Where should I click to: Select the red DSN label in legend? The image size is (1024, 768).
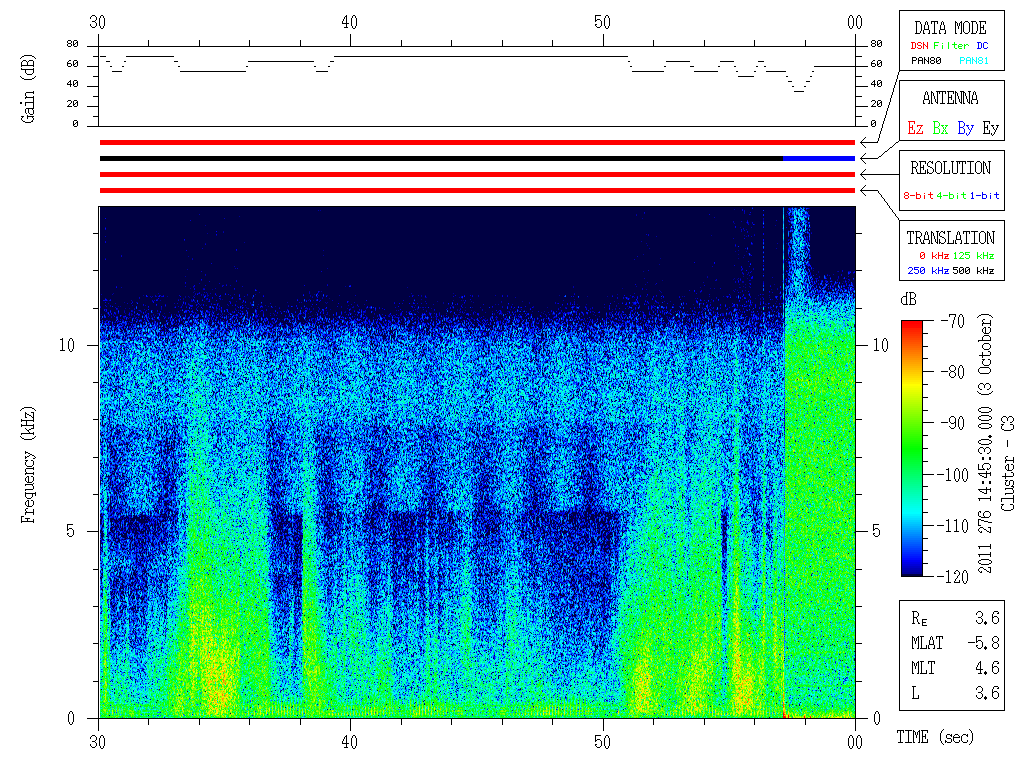[919, 46]
